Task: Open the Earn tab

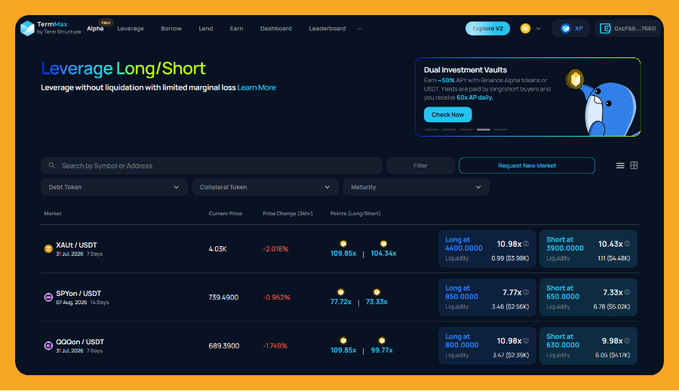Action: 236,29
